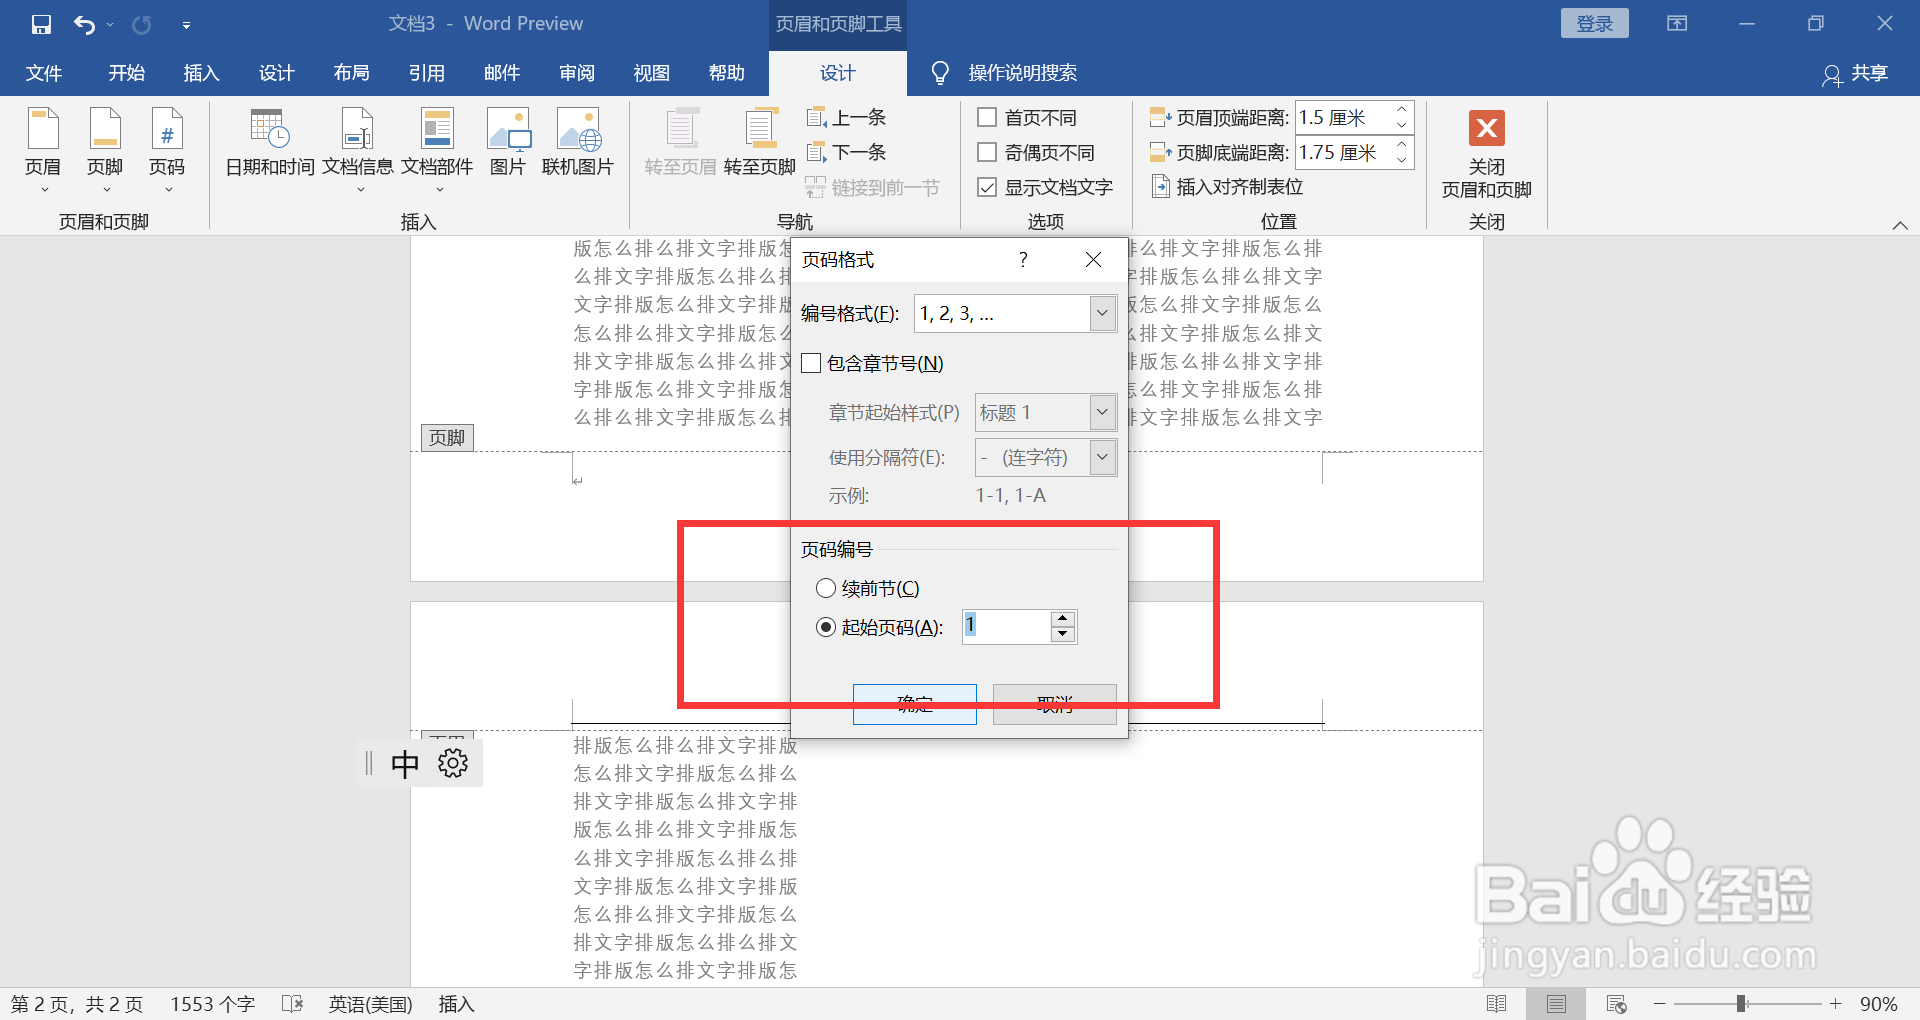Open the 使用分隔符 dropdown
This screenshot has height=1020, width=1920.
pyautogui.click(x=1102, y=457)
